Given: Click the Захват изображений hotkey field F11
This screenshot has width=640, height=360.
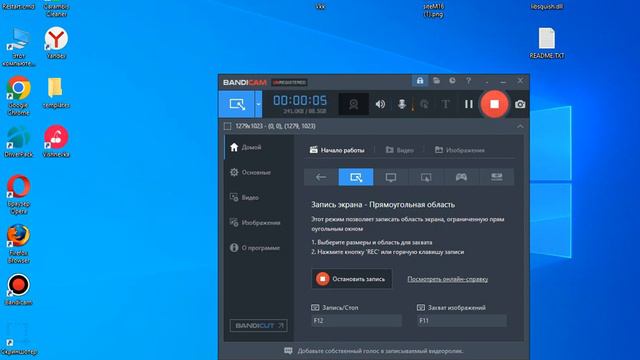Looking at the screenshot, I should click(462, 321).
